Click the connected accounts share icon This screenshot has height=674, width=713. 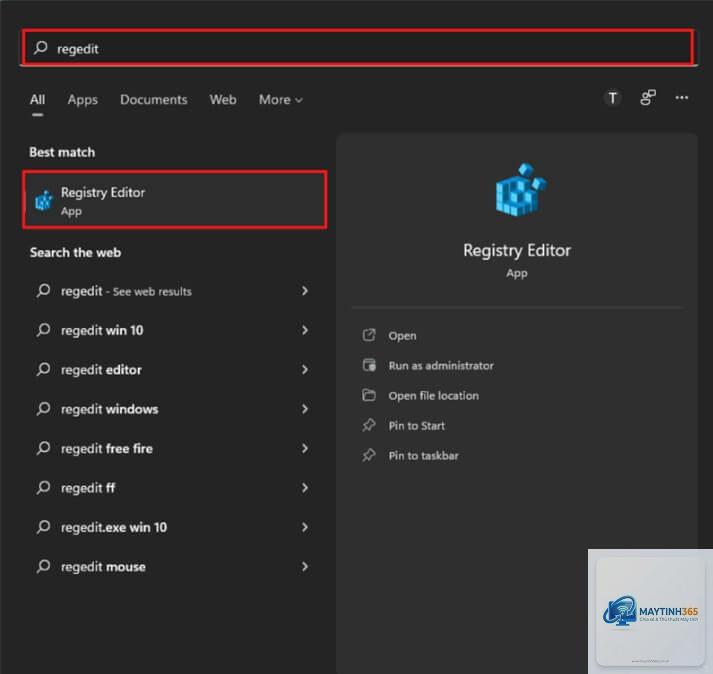click(648, 97)
